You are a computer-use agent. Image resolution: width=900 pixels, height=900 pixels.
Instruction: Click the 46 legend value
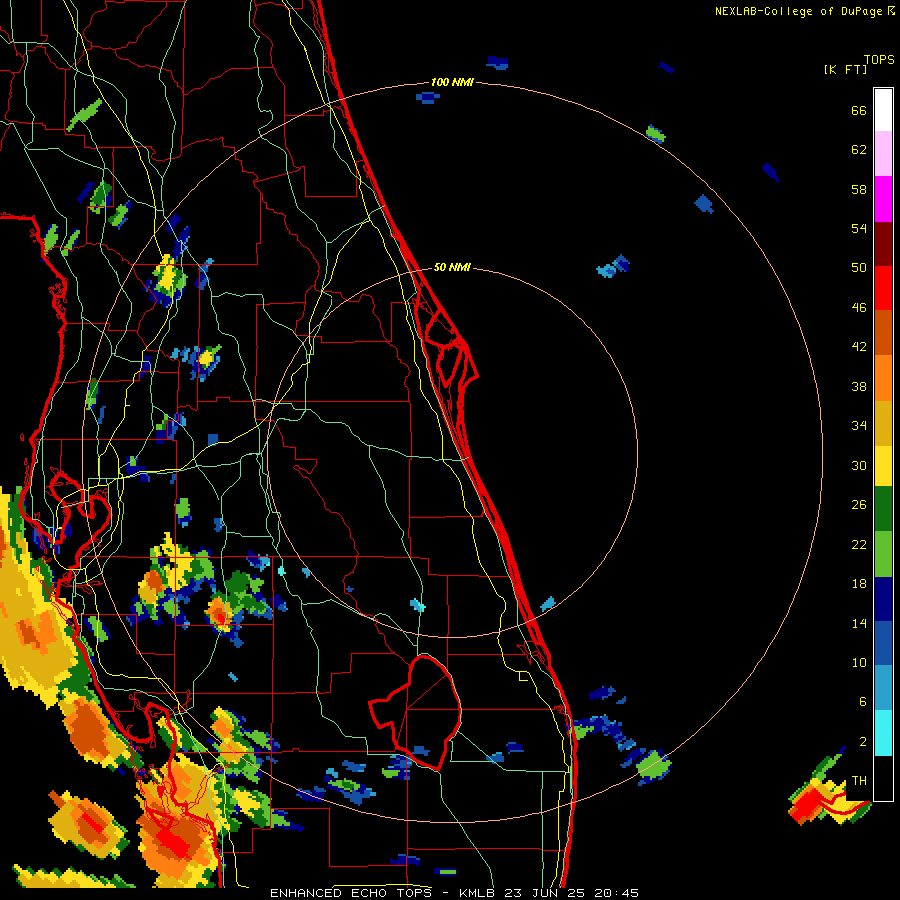[x=859, y=308]
